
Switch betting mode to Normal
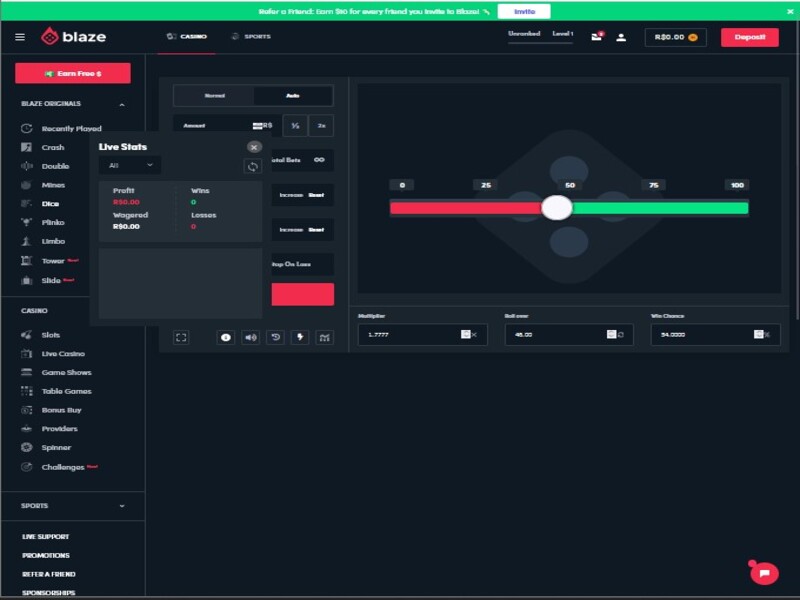[214, 96]
